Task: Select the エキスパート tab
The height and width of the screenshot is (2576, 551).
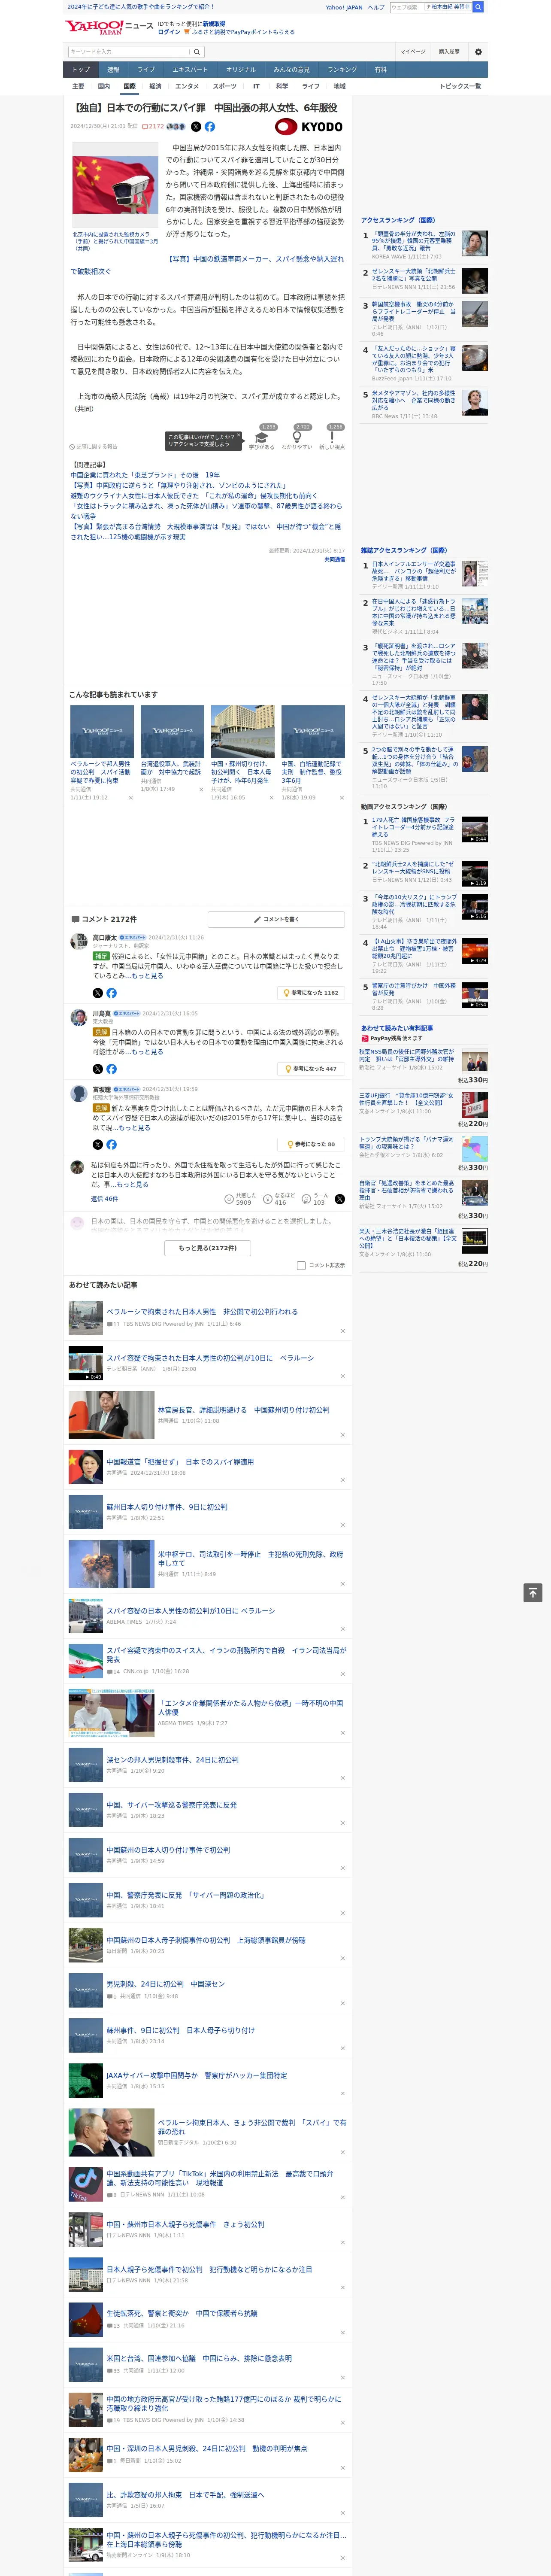Action: (190, 70)
